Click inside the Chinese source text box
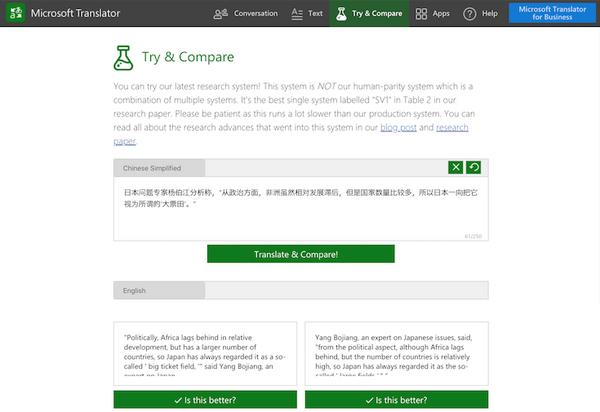This screenshot has height=412, width=600. 300,210
